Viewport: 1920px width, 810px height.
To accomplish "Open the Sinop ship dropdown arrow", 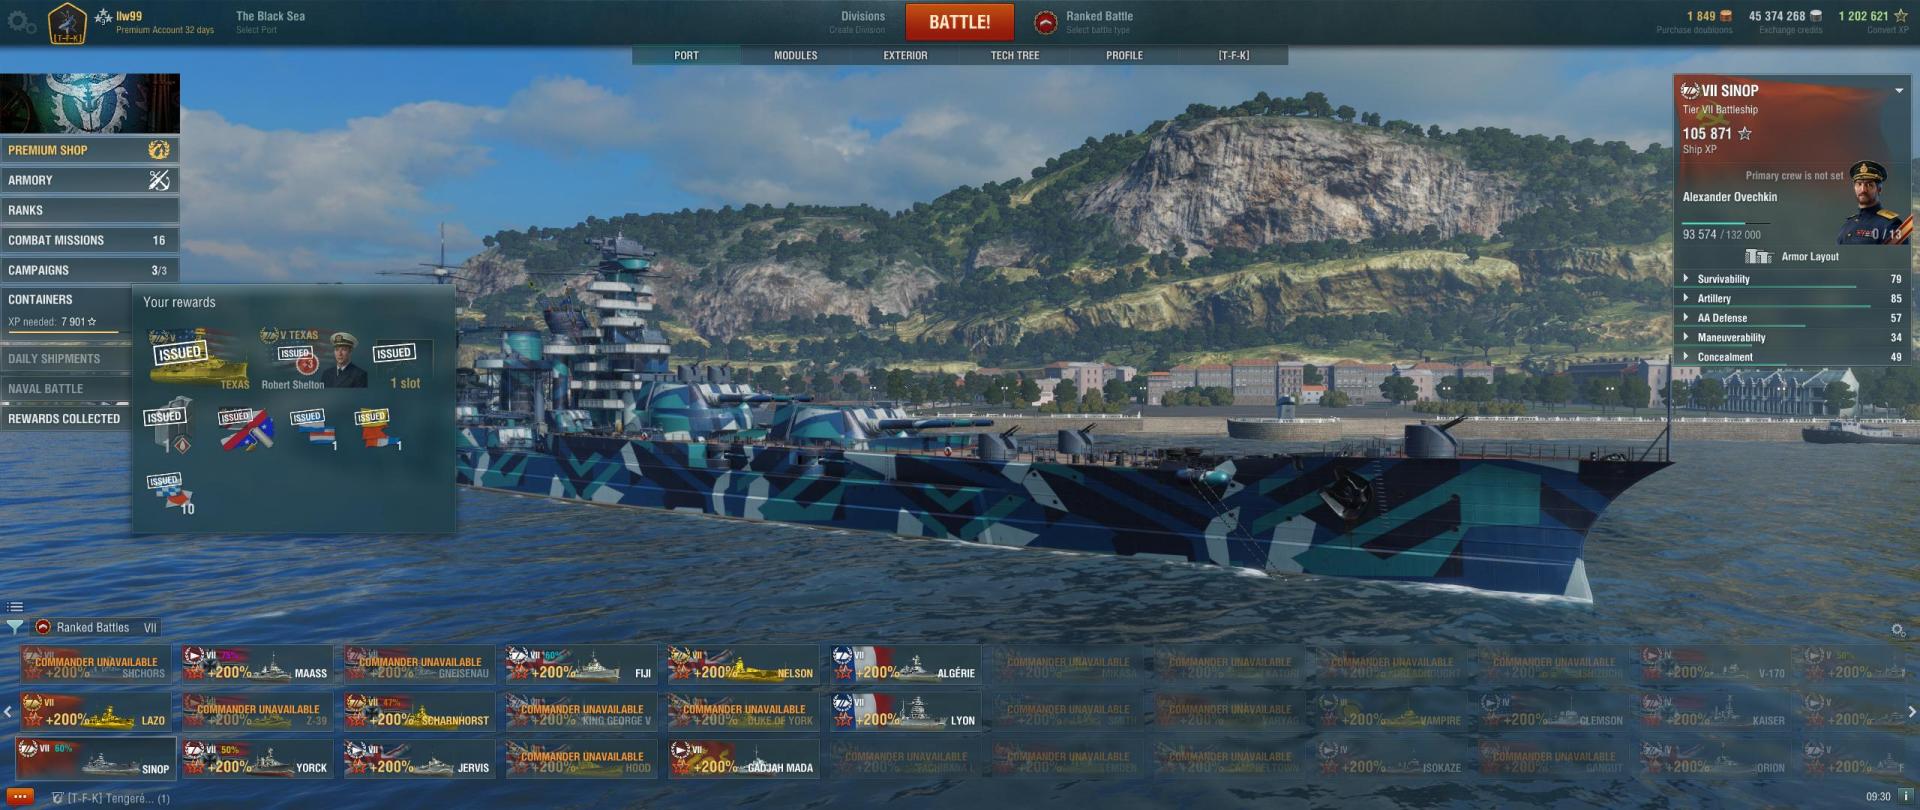I will click(x=1899, y=91).
